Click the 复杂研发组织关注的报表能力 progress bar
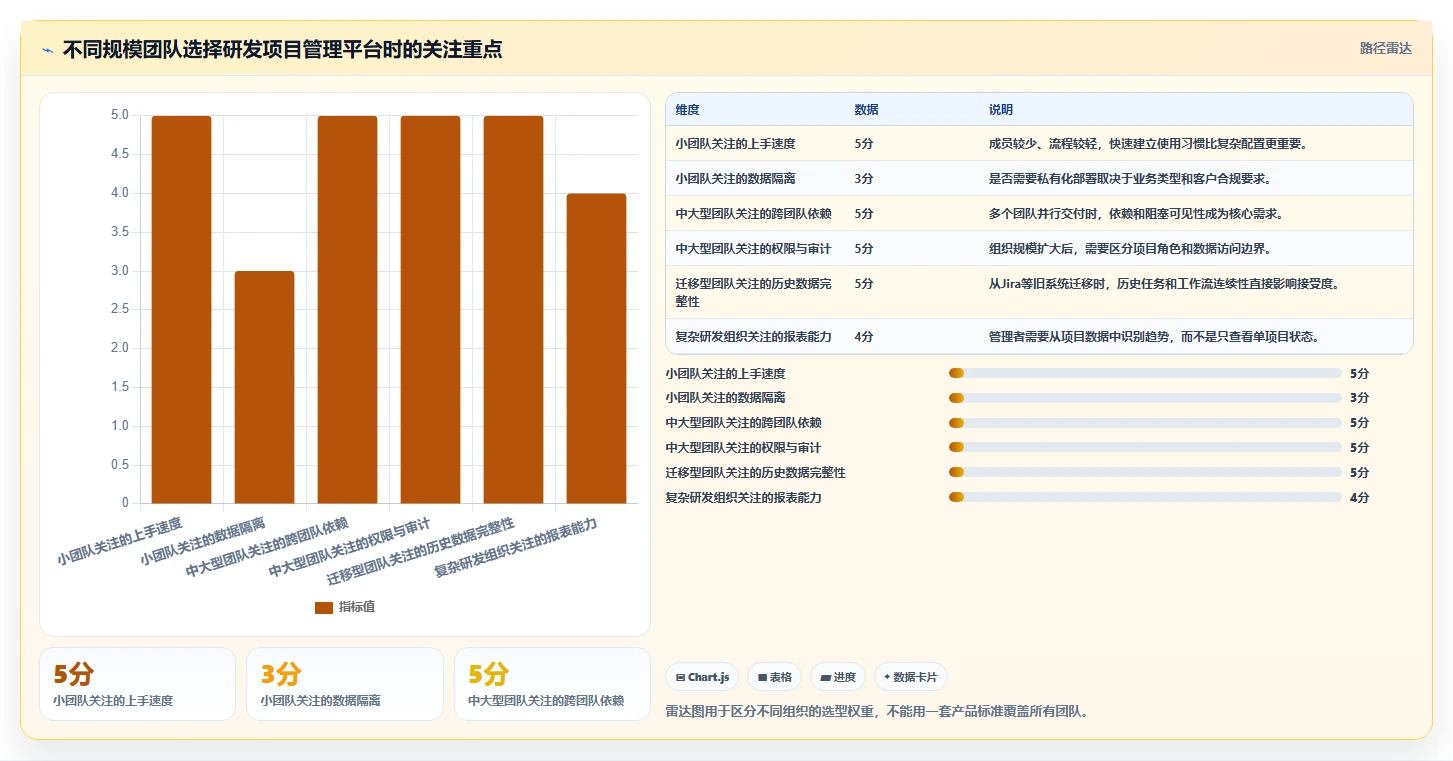This screenshot has height=761, width=1453. [1145, 497]
